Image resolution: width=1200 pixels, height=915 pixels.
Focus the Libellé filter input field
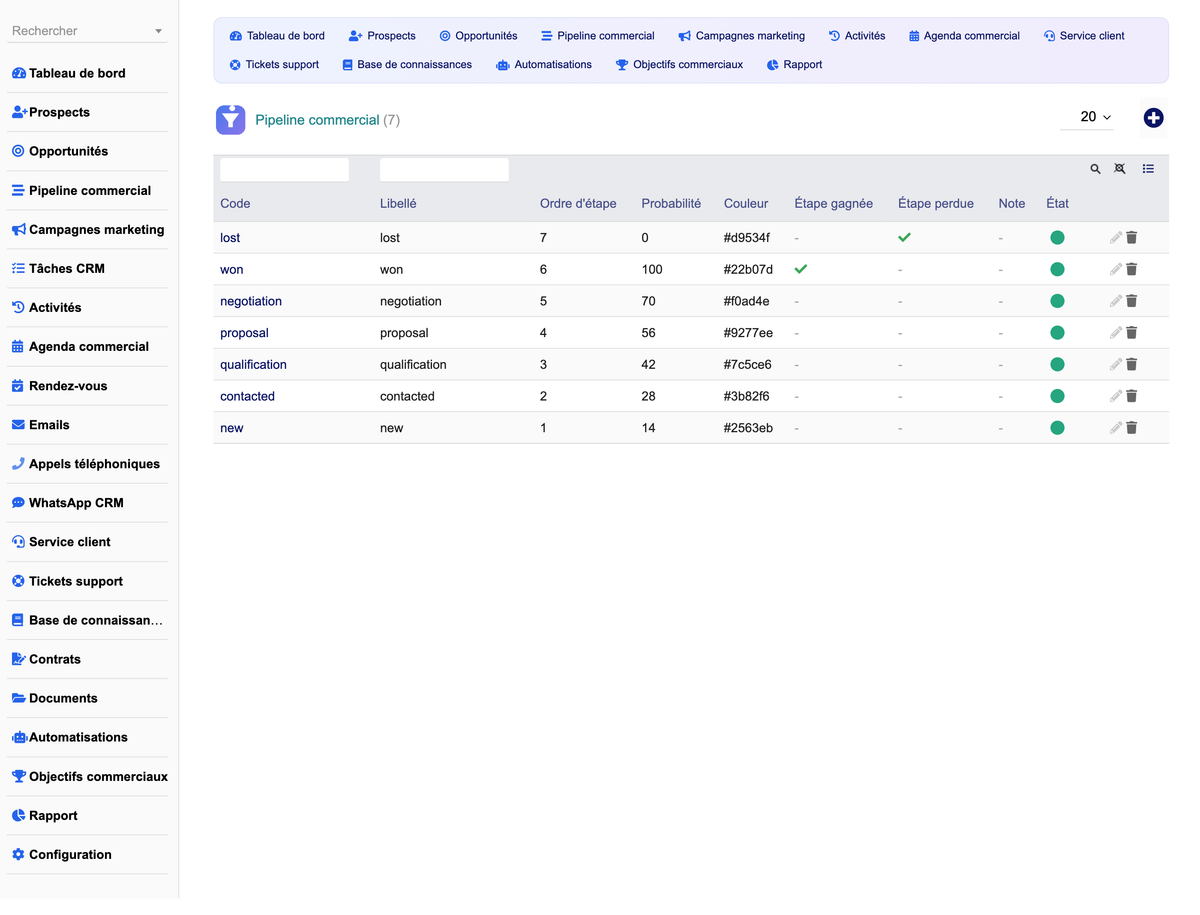[444, 170]
